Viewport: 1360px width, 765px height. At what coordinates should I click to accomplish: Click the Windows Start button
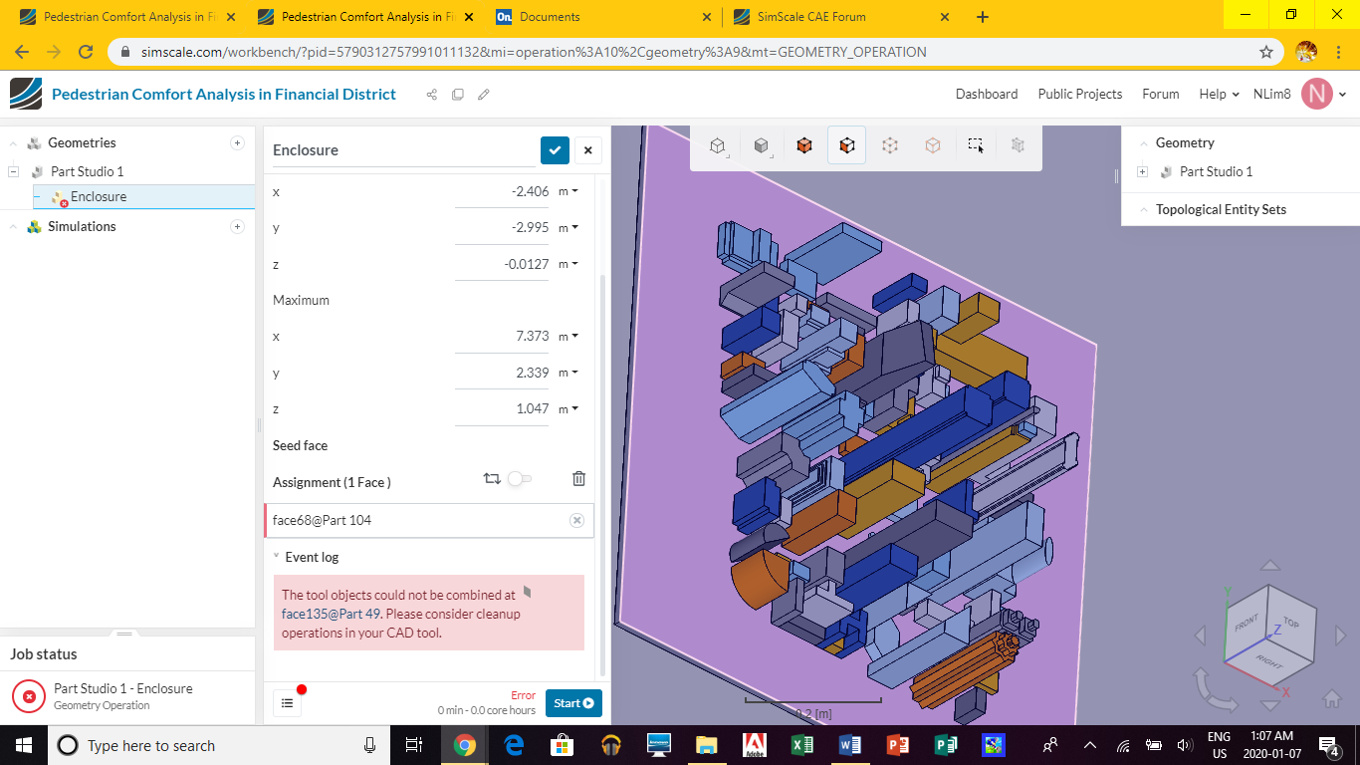23,745
